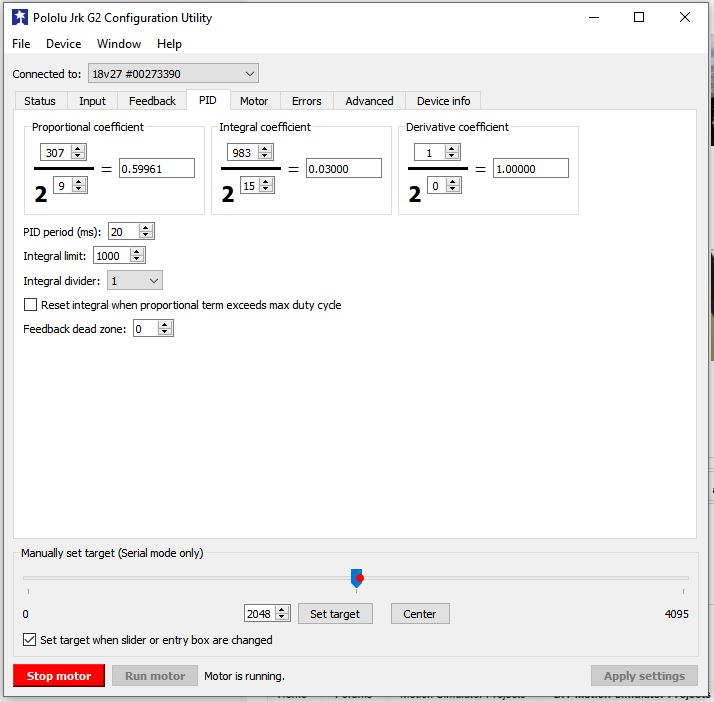Click the PID period field showing 20

point(123,232)
